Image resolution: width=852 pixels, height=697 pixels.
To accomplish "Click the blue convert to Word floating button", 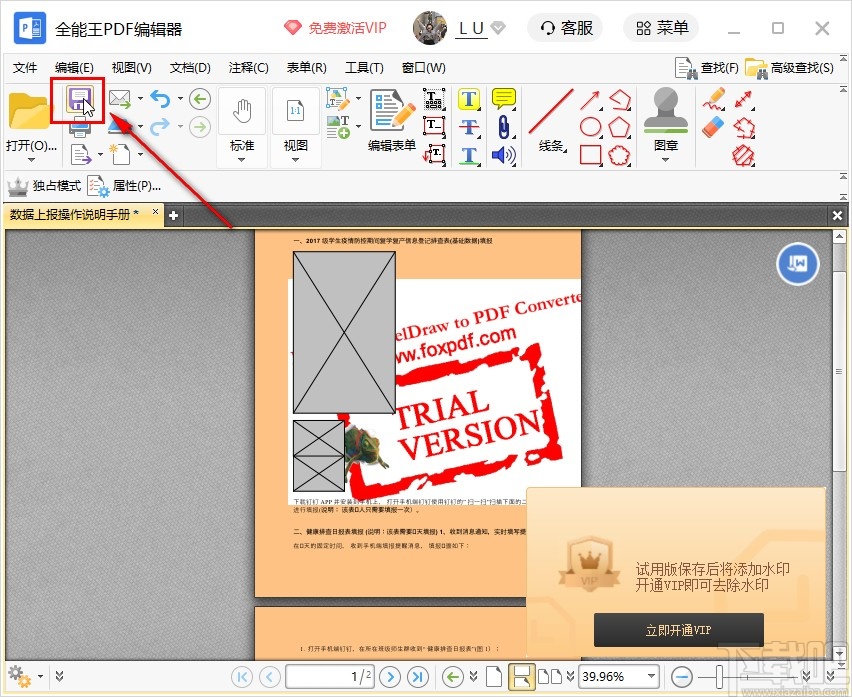I will coord(798,264).
